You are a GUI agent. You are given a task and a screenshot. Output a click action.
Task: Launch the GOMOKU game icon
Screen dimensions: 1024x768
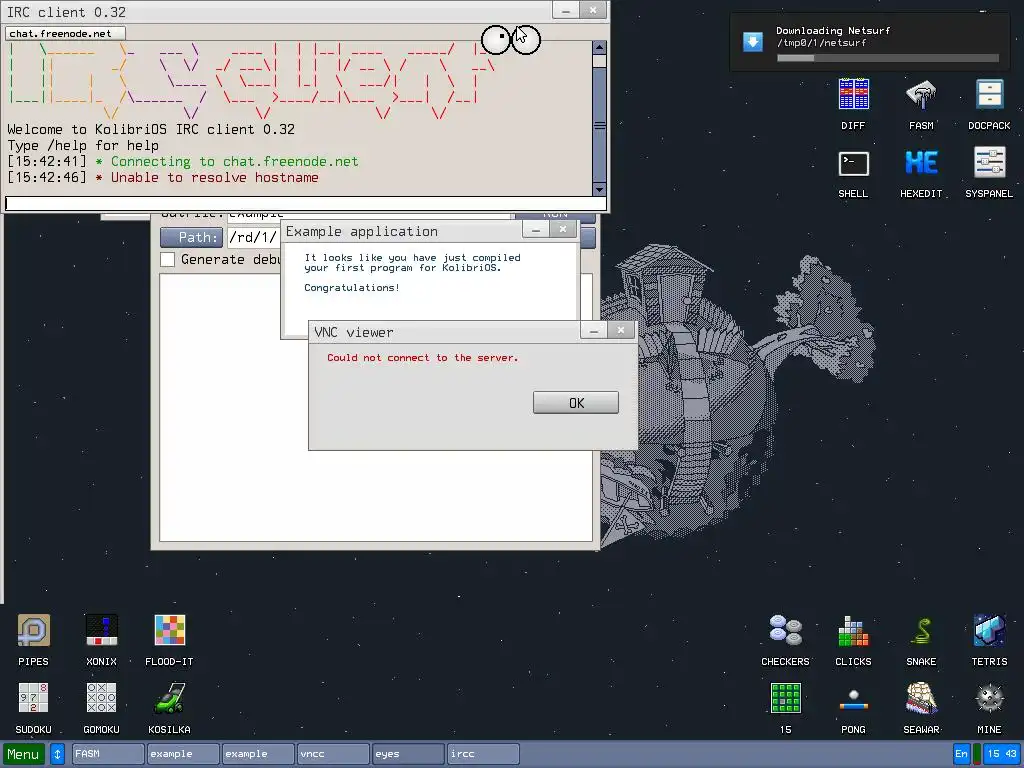[x=101, y=698]
